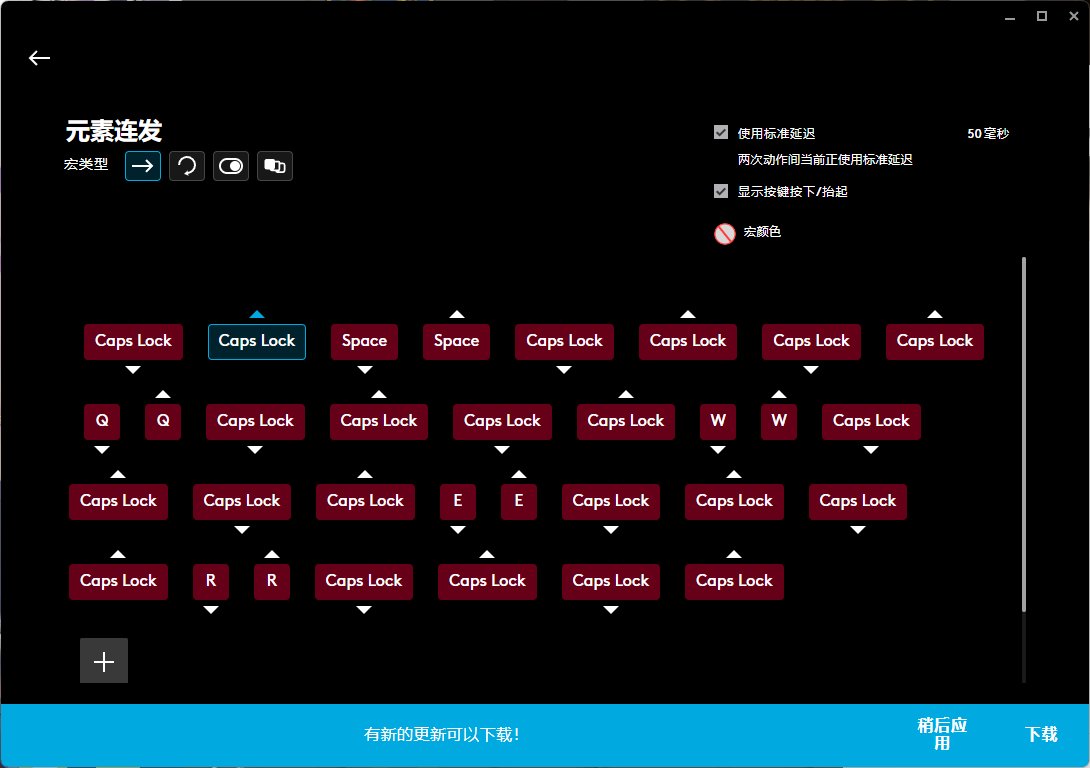Click the 有新的更新可以下载! notification text
The height and width of the screenshot is (768, 1090).
tap(442, 735)
